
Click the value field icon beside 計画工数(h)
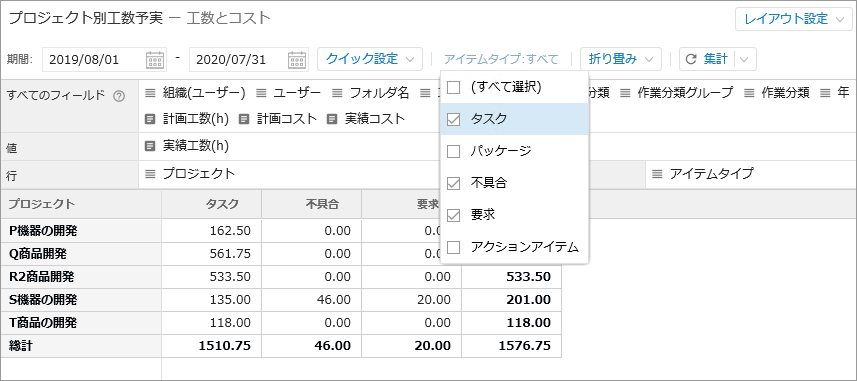(150, 119)
